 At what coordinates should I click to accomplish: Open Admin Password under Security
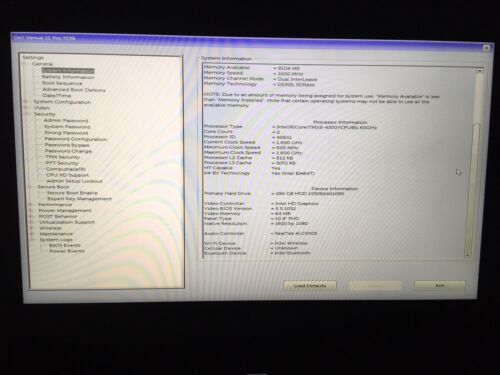pos(66,120)
